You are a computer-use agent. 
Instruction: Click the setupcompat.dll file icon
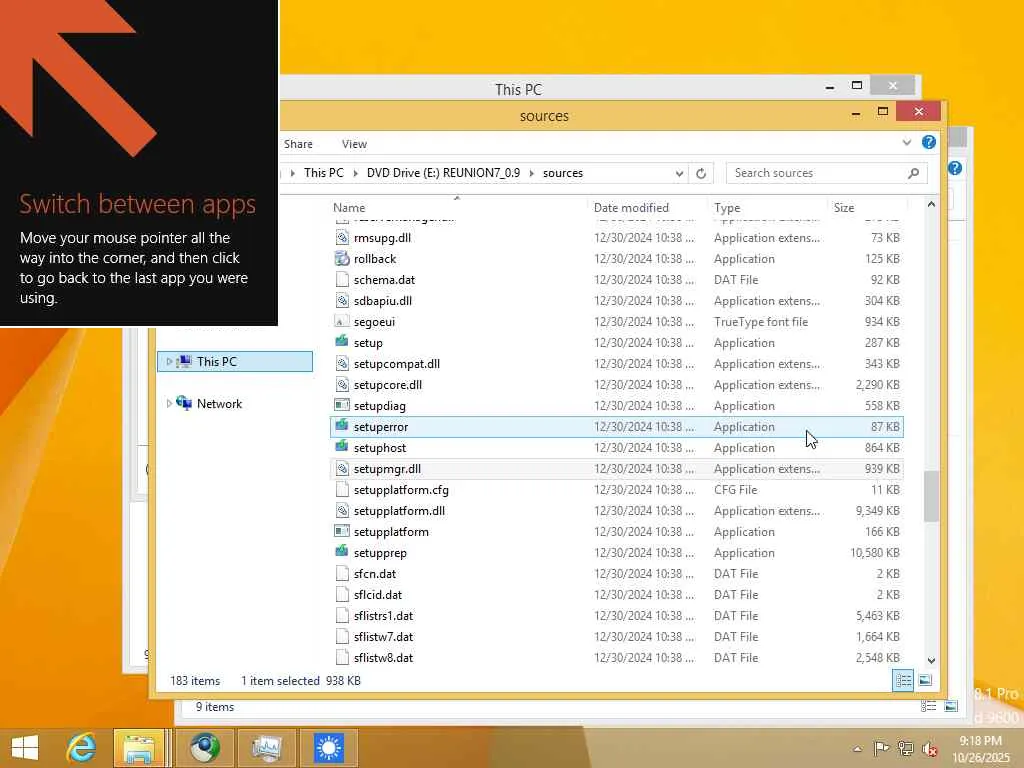[x=342, y=364]
